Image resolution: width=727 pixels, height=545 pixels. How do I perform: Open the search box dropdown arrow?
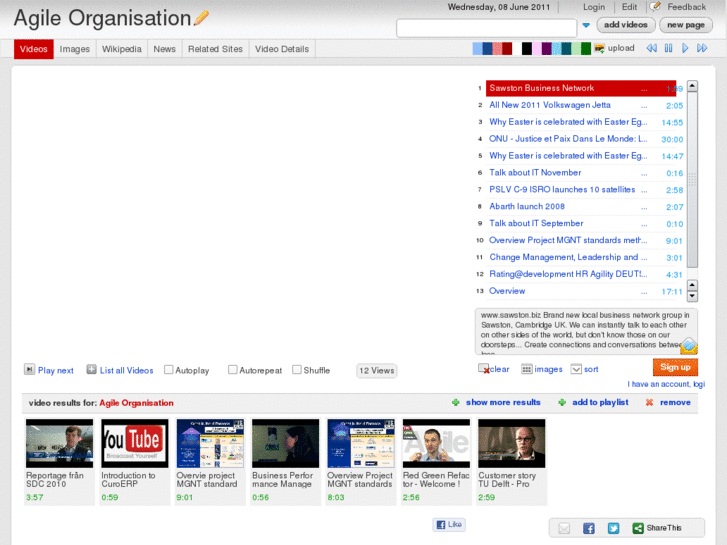pos(586,25)
